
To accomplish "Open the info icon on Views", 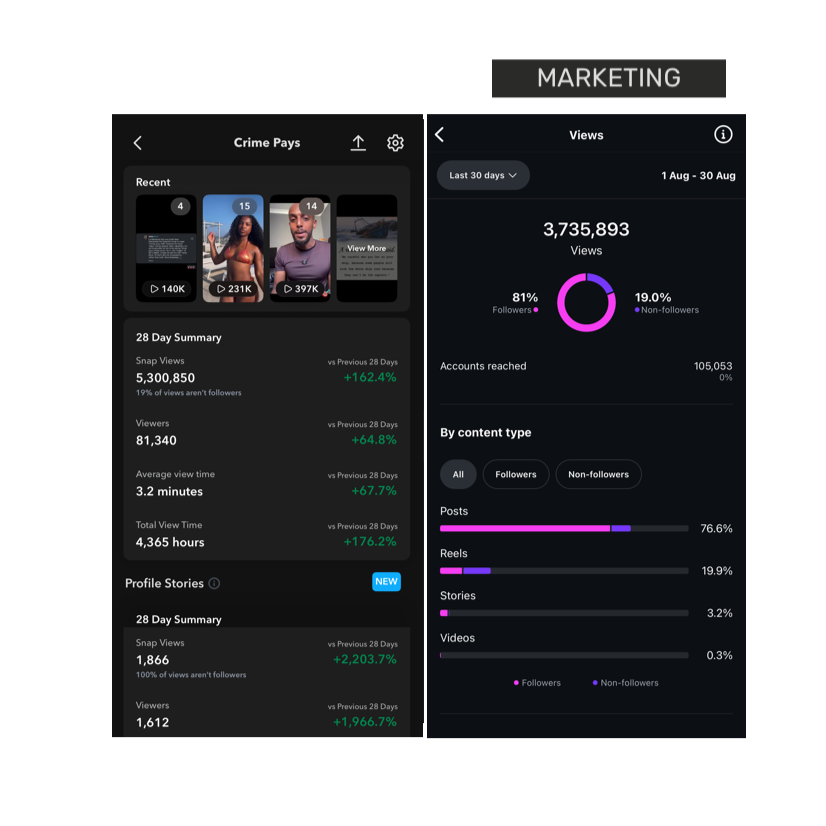I will point(723,135).
